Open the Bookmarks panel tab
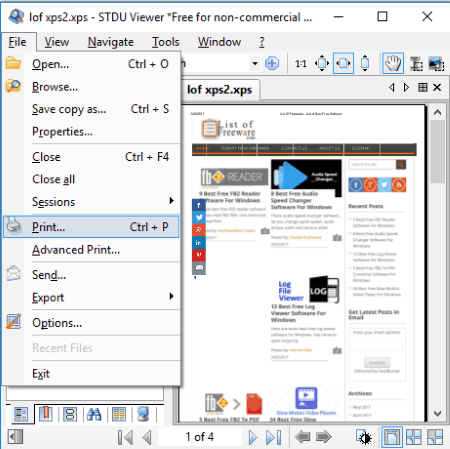450x449 pixels. 46,414
